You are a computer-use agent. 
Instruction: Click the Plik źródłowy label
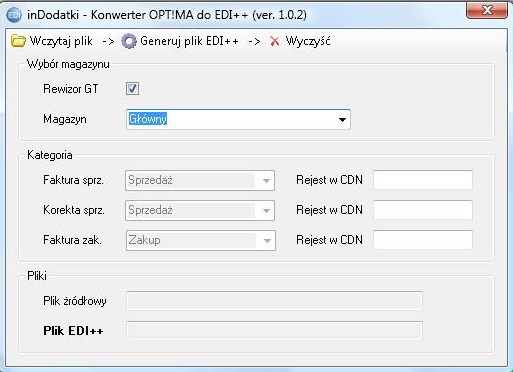75,301
